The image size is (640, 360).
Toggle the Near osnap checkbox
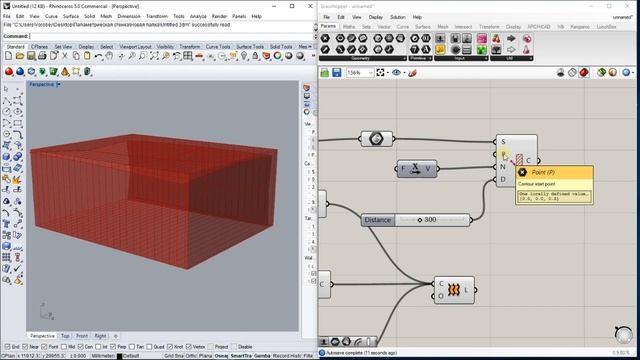[x=25, y=347]
